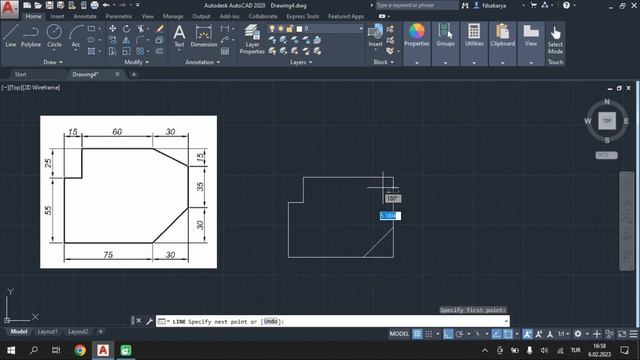Image resolution: width=640 pixels, height=360 pixels.
Task: Open the Properties panel with color wheel
Action: (417, 35)
